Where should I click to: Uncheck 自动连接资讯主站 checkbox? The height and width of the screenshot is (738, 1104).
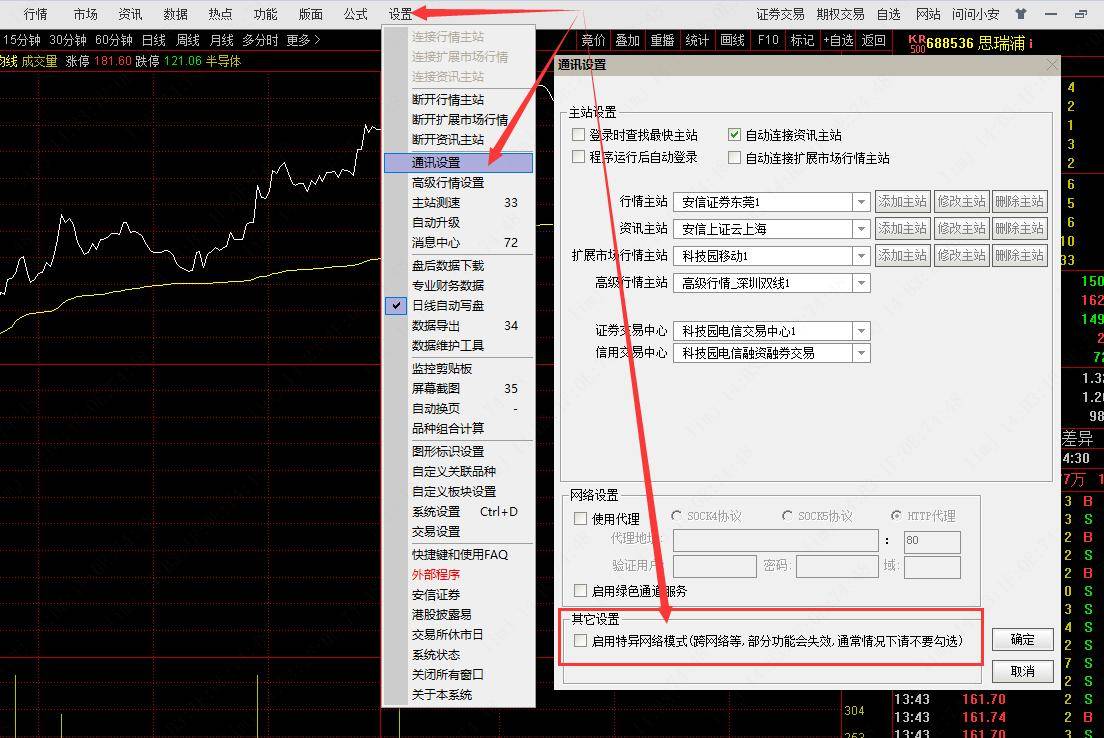click(x=734, y=135)
